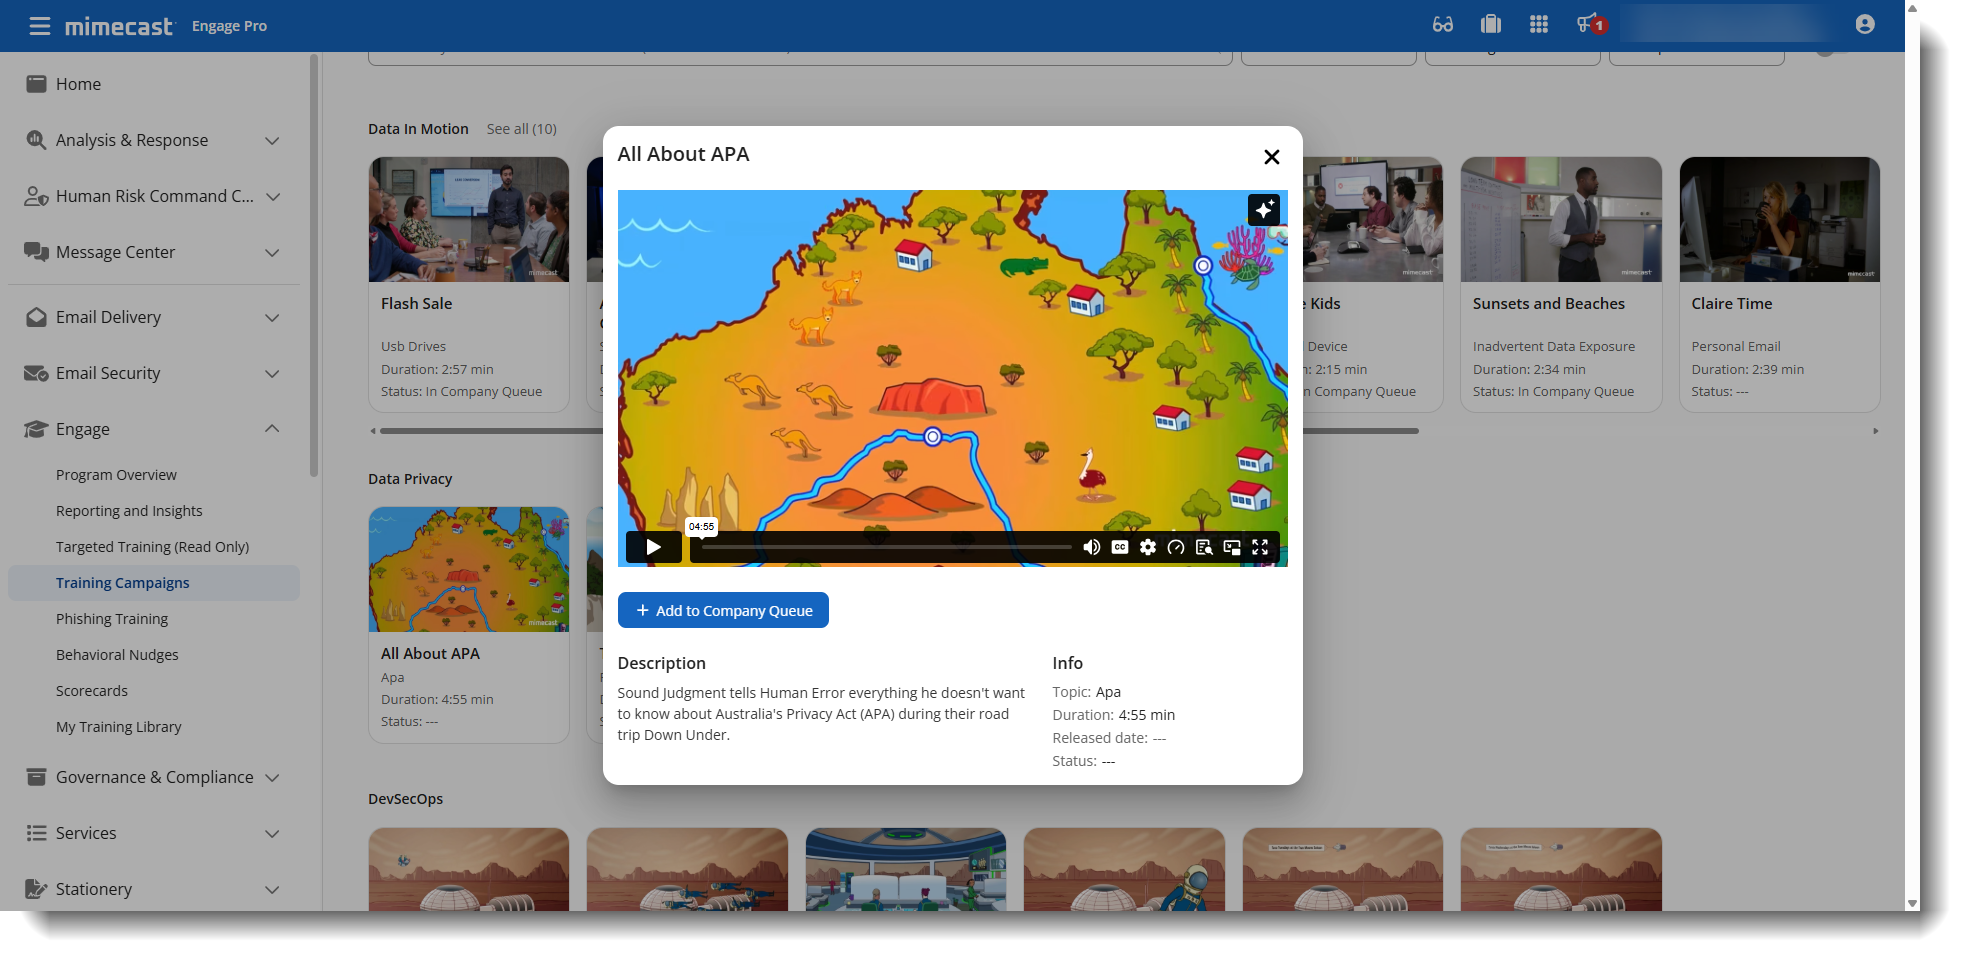The width and height of the screenshot is (1970, 961).
Task: Open Targeted Training (Read Only)
Action: pos(152,547)
